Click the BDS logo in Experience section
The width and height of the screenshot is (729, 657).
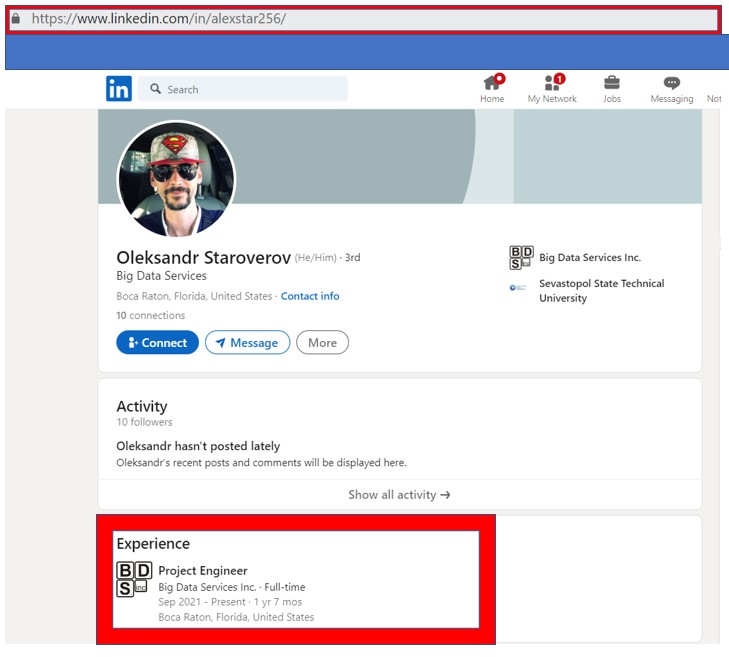[x=134, y=579]
